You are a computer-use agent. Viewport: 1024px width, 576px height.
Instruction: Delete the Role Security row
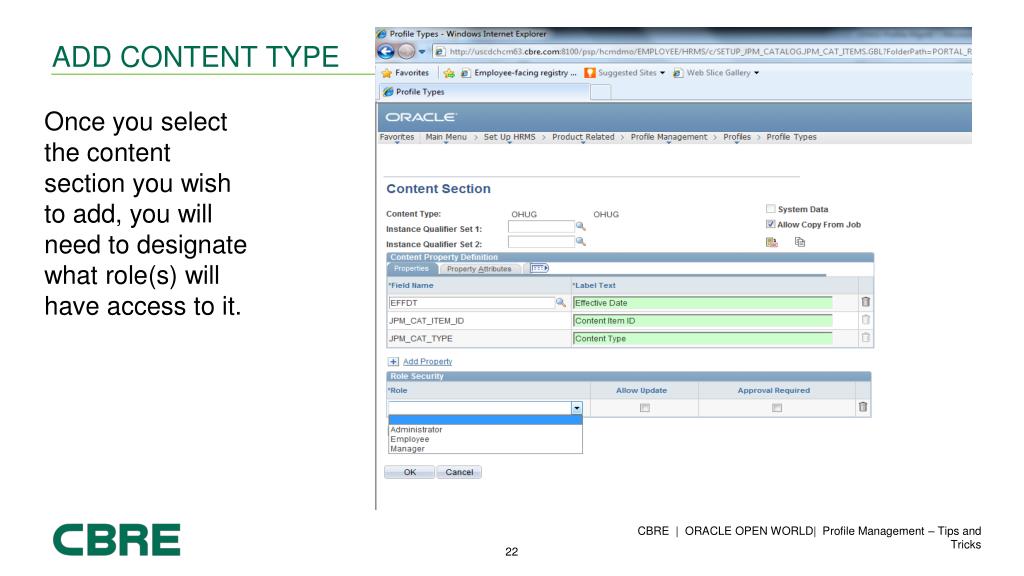pos(863,407)
